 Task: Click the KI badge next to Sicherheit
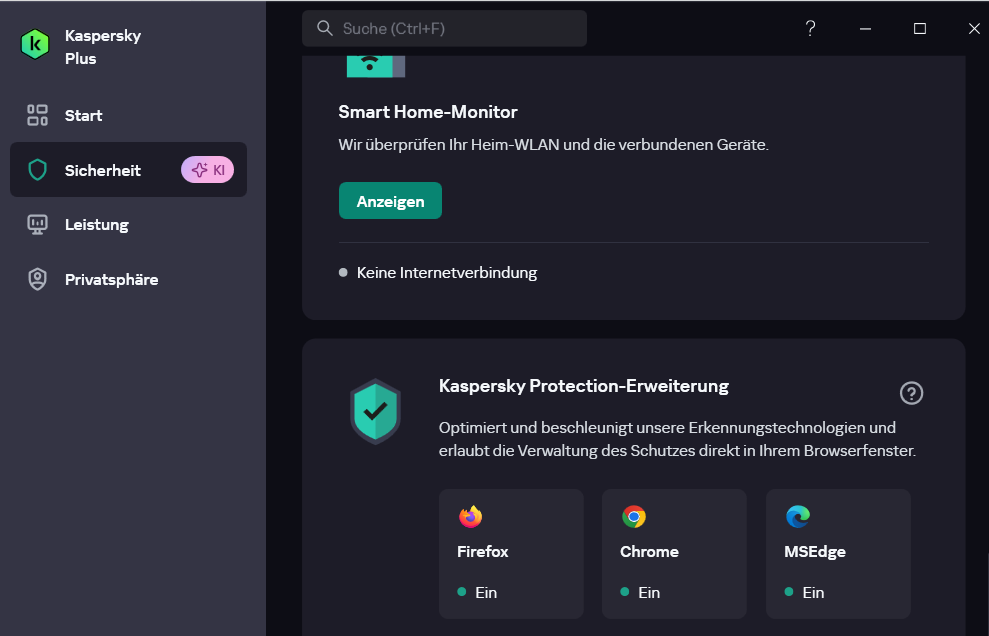point(207,170)
